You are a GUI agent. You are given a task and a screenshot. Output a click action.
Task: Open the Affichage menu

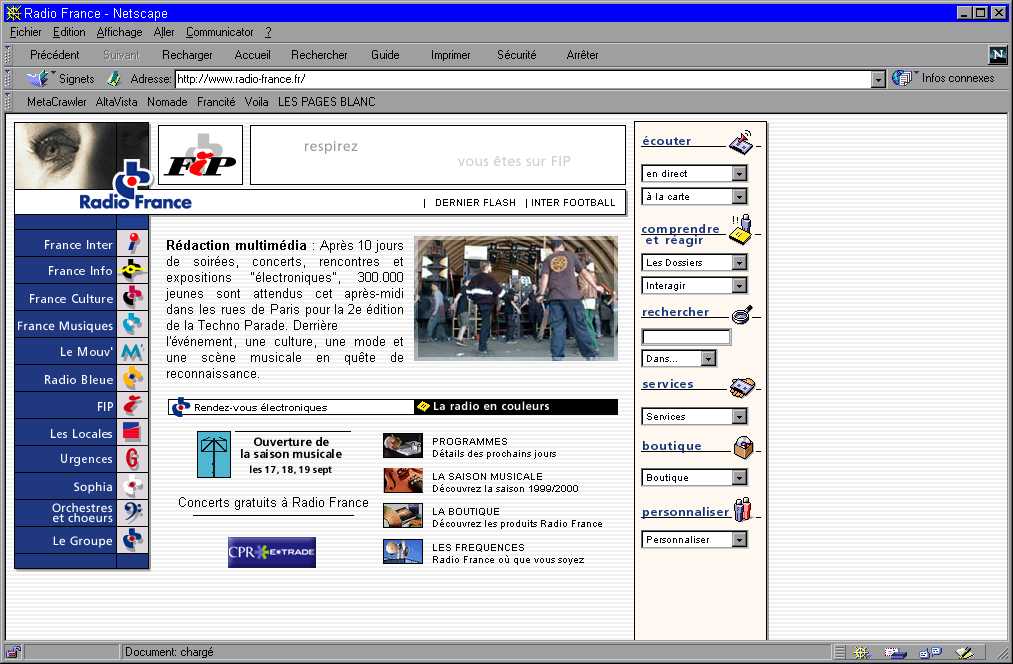pyautogui.click(x=119, y=32)
